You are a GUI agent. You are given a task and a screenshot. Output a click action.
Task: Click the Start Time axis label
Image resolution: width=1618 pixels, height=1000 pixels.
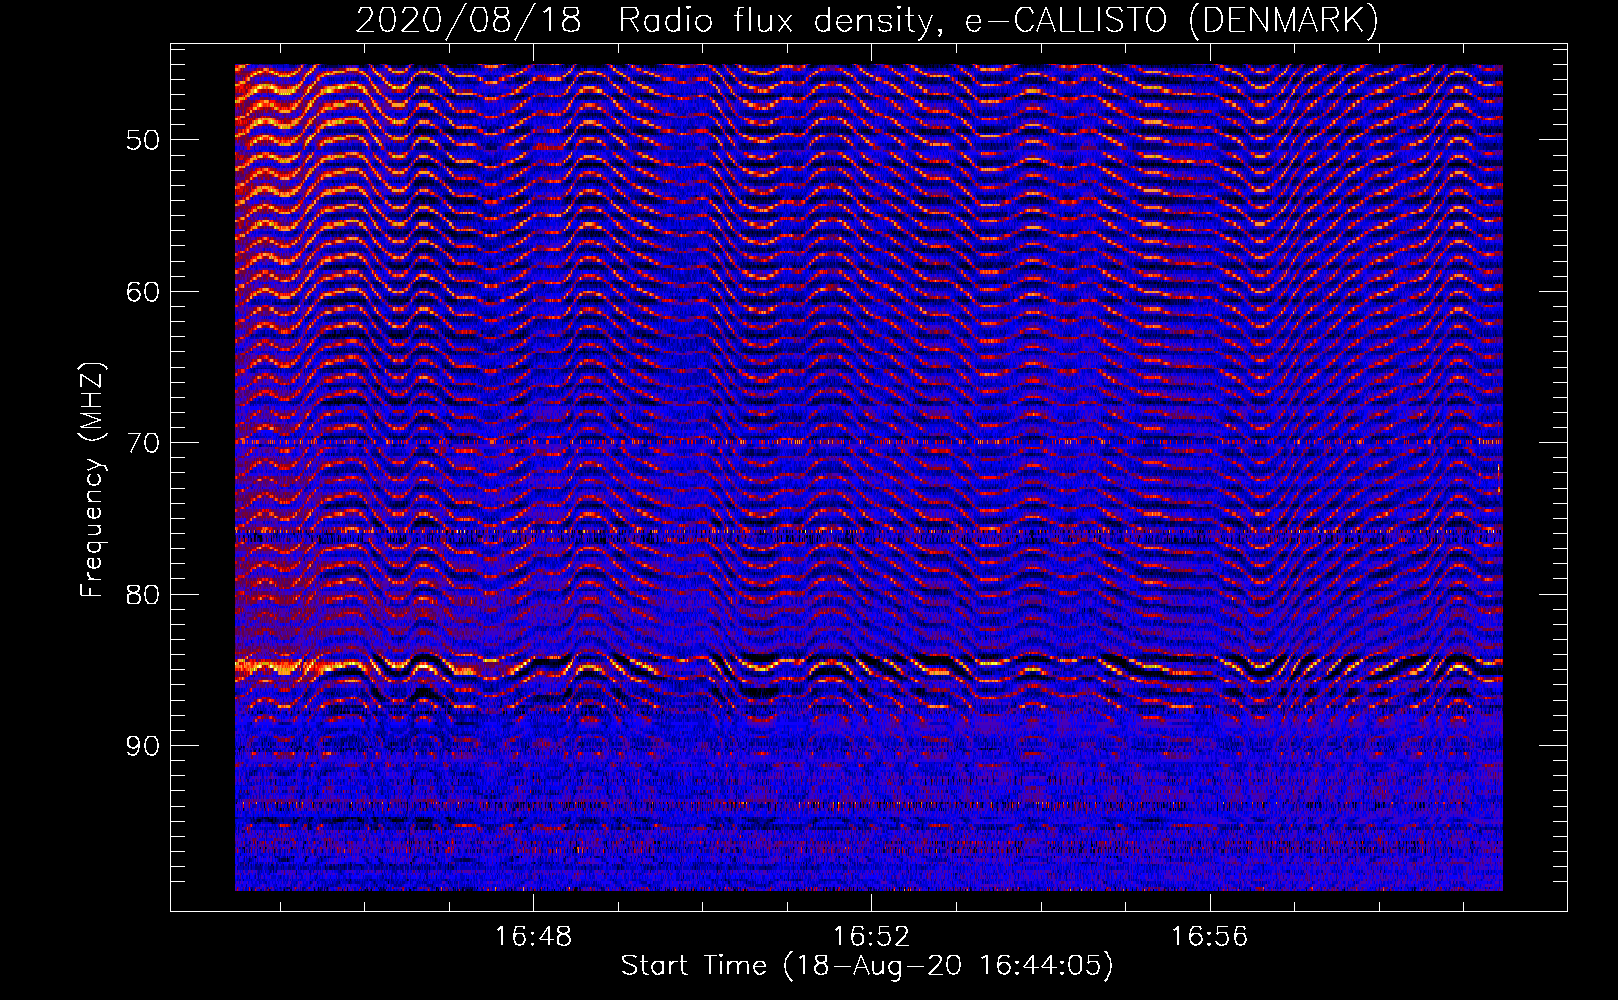coord(867,966)
